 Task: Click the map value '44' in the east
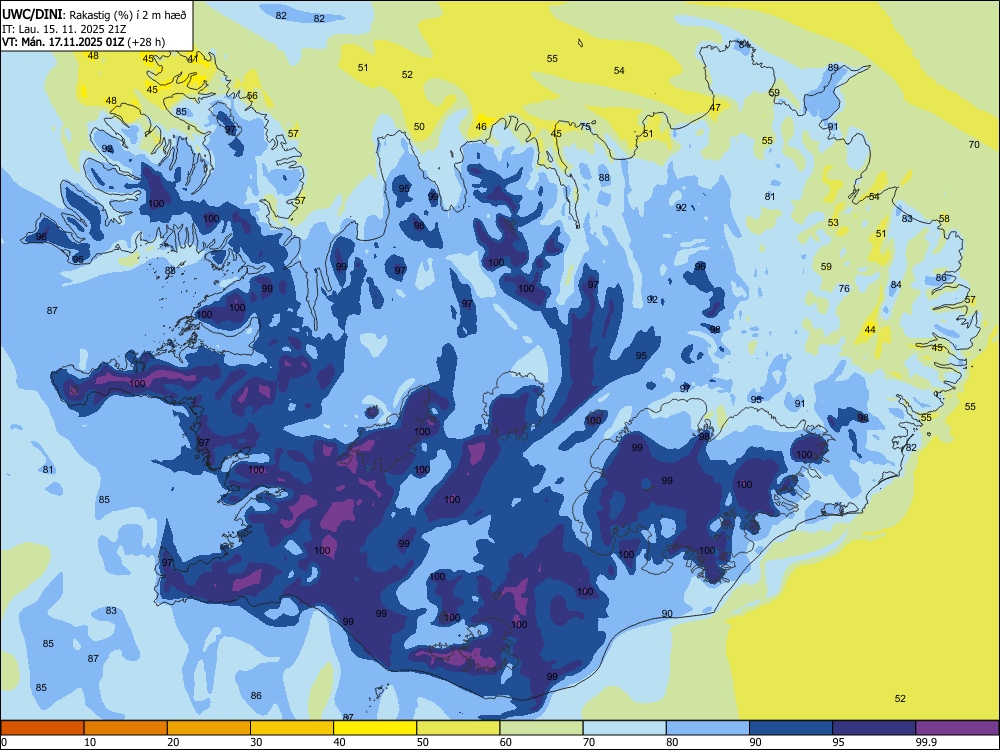click(870, 330)
